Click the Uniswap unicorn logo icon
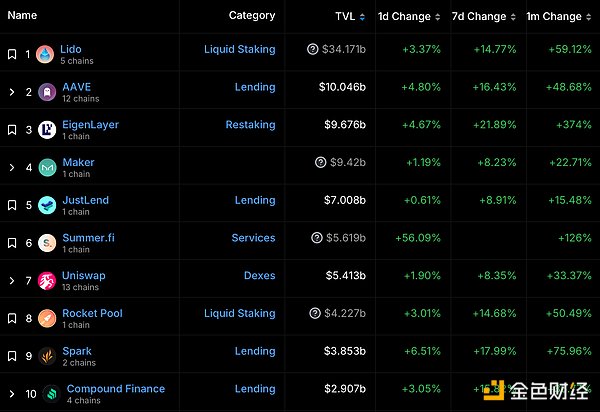 click(x=47, y=281)
